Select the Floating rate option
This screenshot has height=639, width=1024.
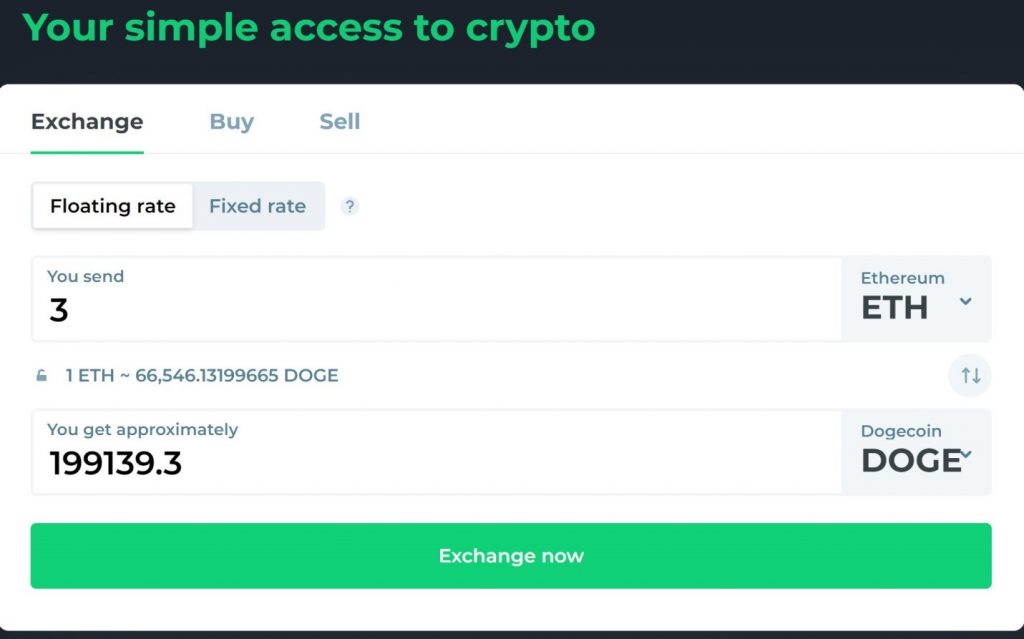coord(112,206)
